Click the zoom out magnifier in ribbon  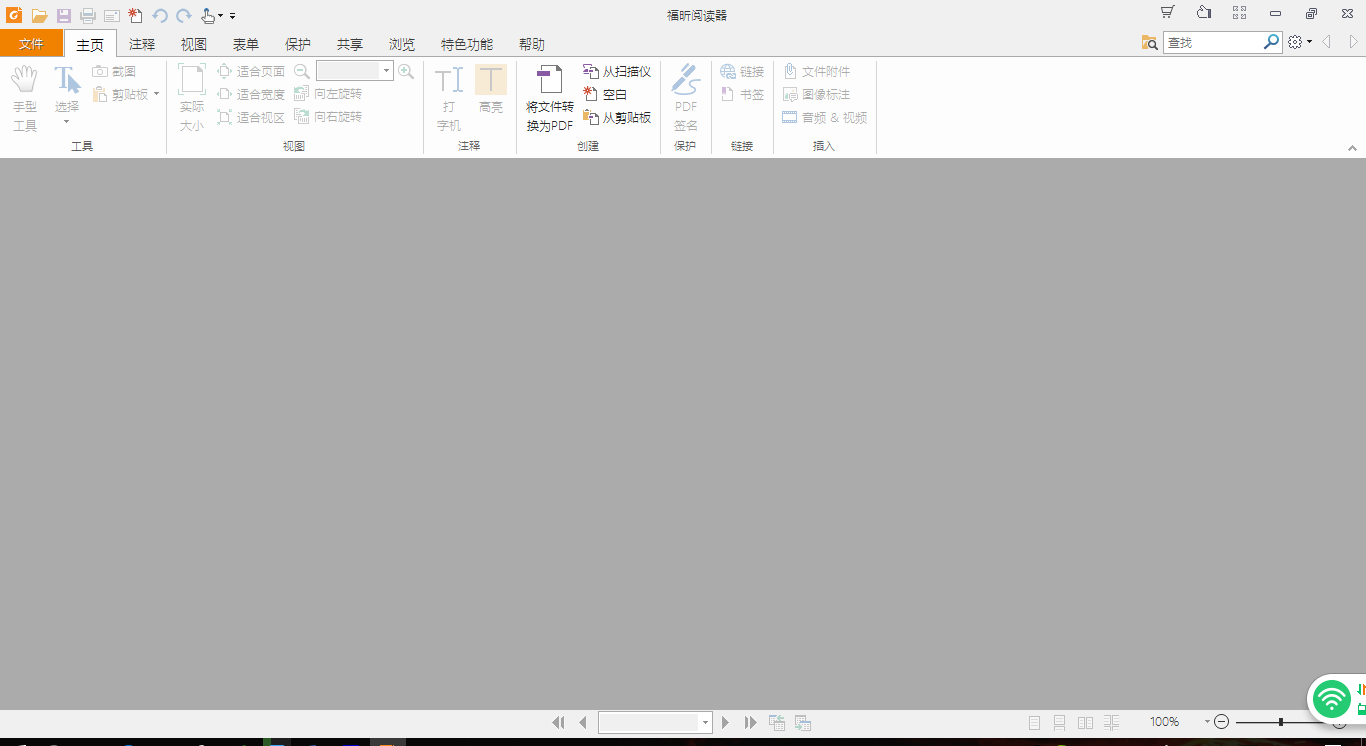[x=302, y=71]
